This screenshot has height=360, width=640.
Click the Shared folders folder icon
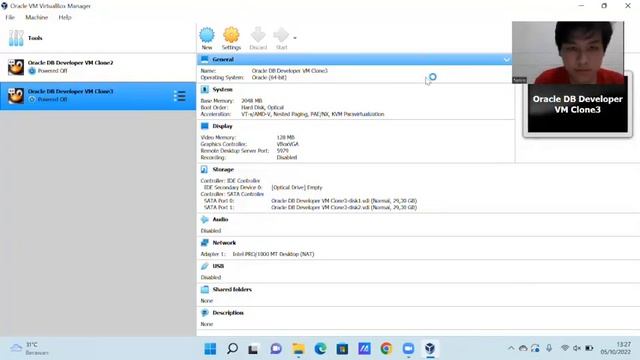click(x=205, y=289)
